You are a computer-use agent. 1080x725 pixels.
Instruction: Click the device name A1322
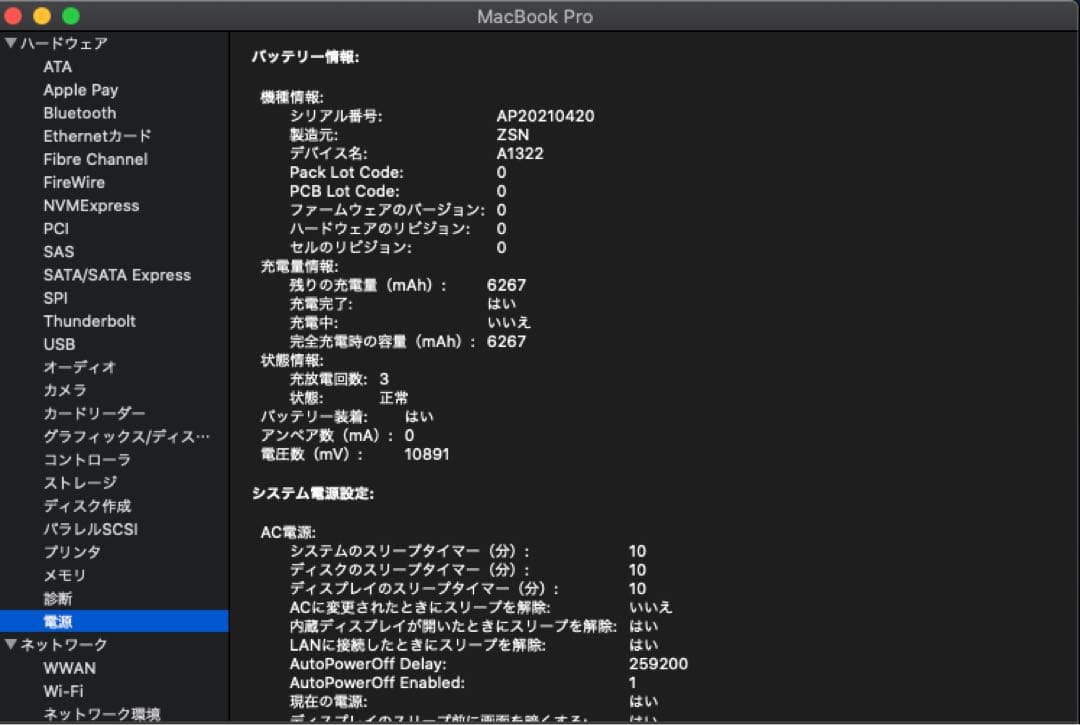pyautogui.click(x=520, y=154)
